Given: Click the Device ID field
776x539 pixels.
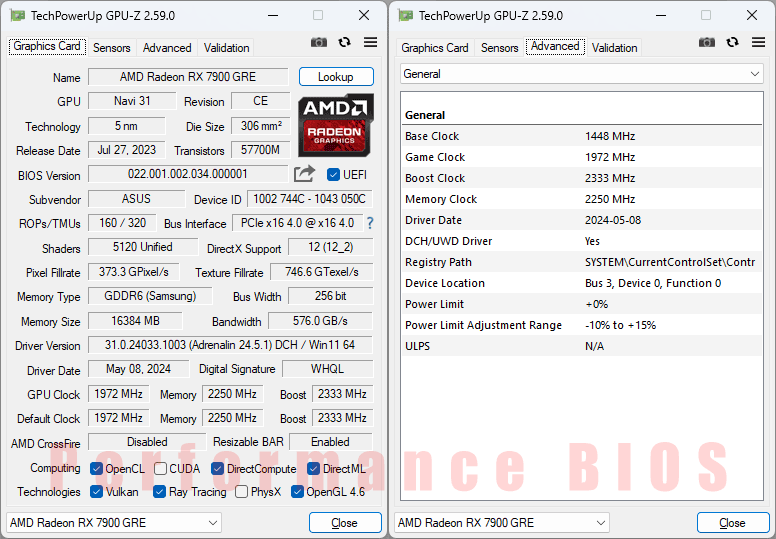Looking at the screenshot, I should tap(309, 199).
